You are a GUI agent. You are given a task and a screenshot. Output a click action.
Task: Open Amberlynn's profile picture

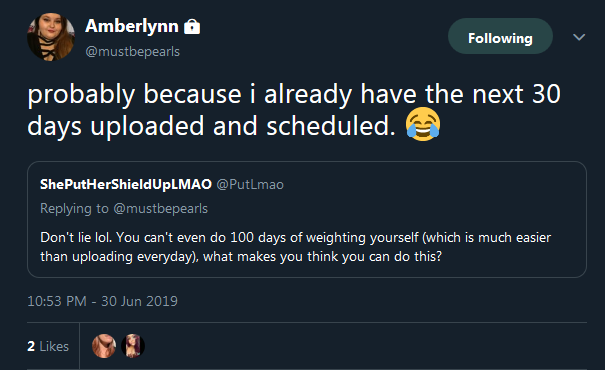(x=51, y=37)
